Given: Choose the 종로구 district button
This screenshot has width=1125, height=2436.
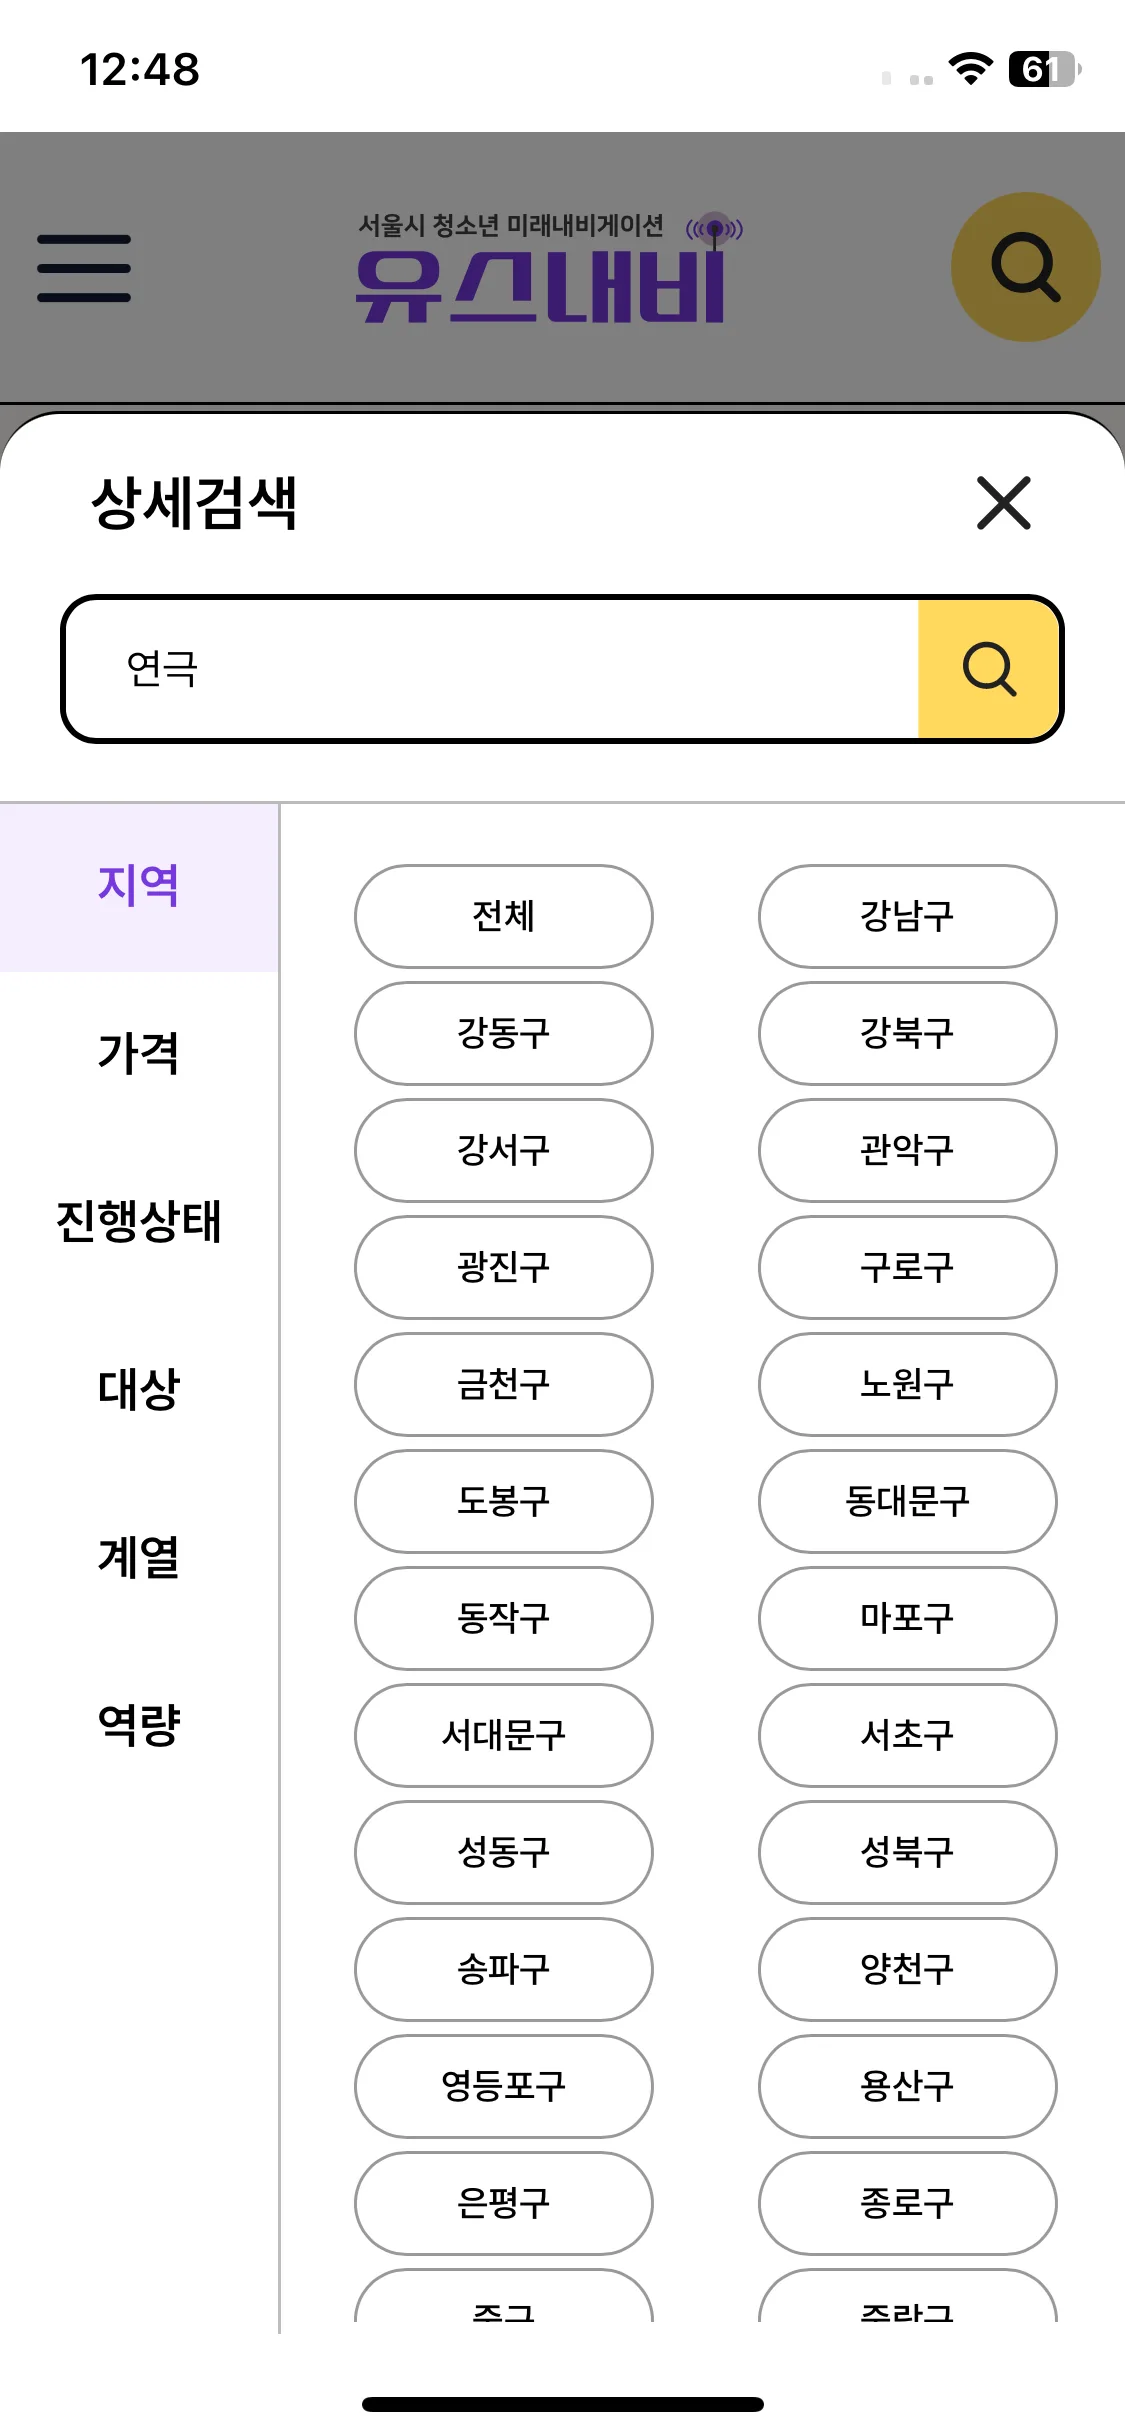Looking at the screenshot, I should click(908, 2203).
